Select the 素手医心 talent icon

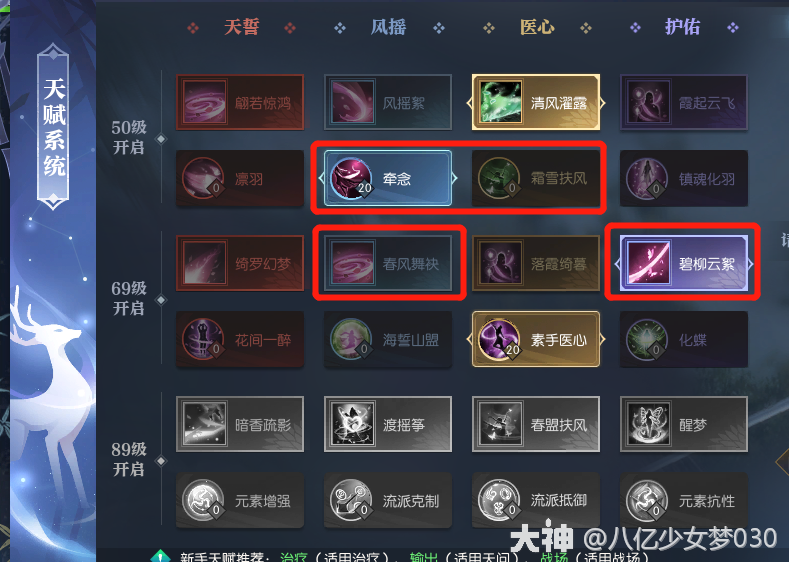499,339
